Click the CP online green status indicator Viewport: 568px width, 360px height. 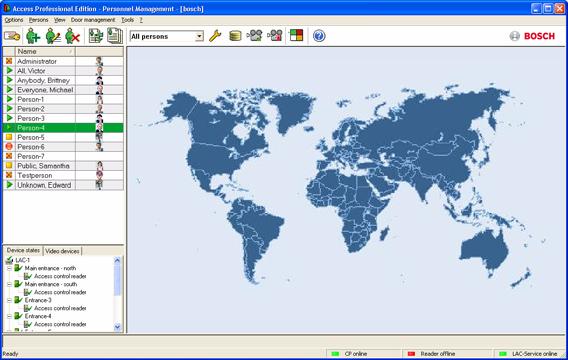[x=335, y=353]
